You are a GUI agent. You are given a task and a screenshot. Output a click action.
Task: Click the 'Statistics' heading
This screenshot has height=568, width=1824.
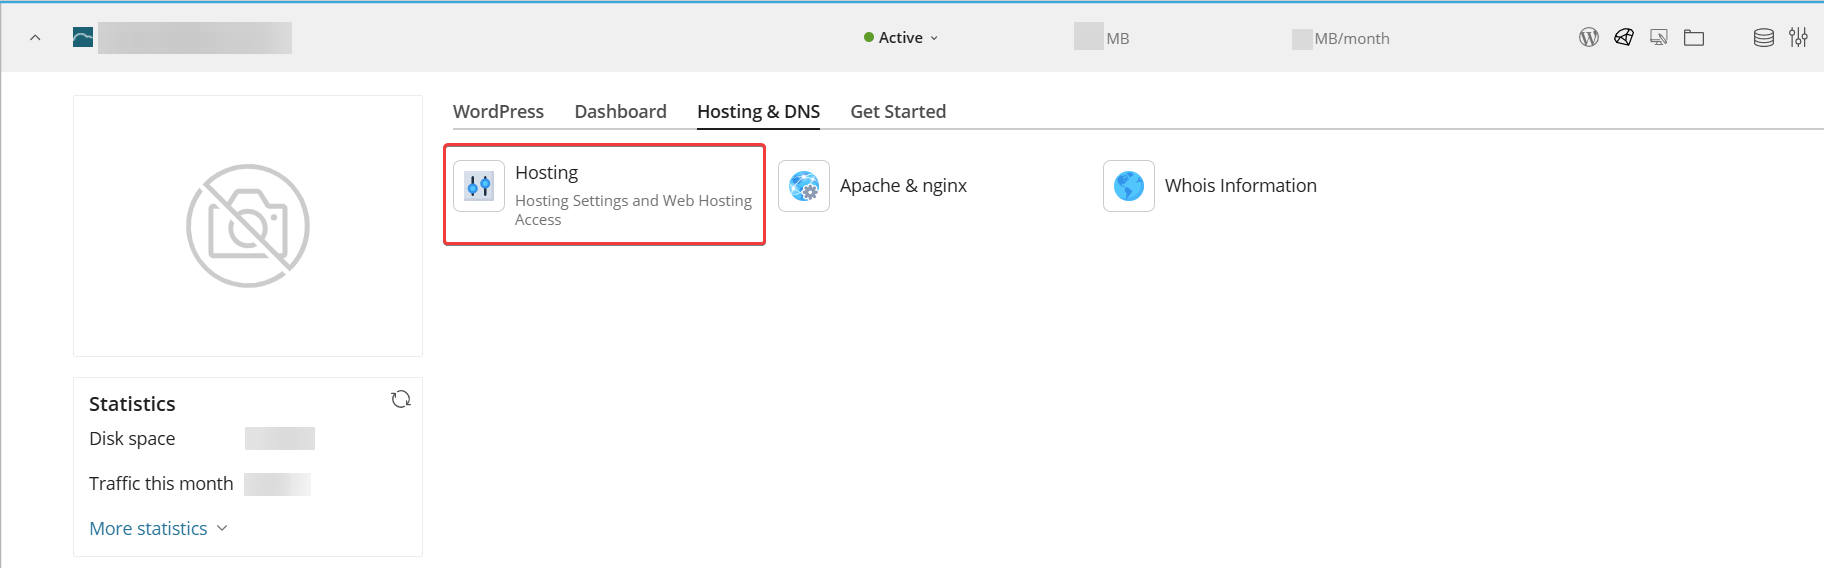coord(132,404)
